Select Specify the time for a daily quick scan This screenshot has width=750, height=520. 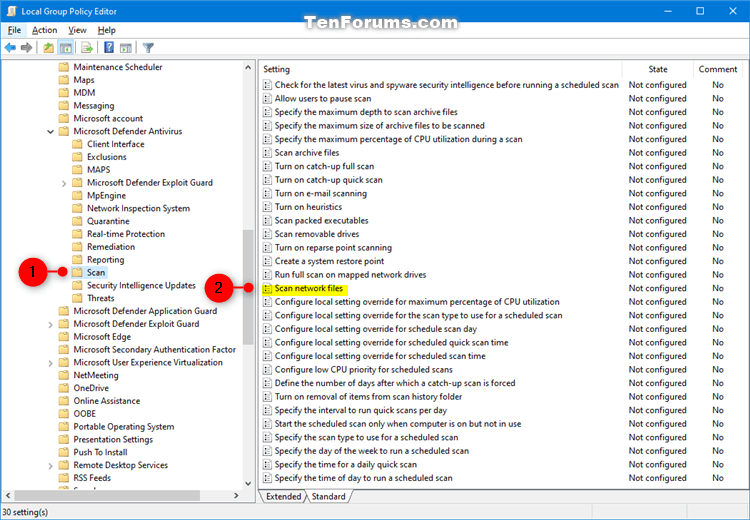pyautogui.click(x=345, y=465)
